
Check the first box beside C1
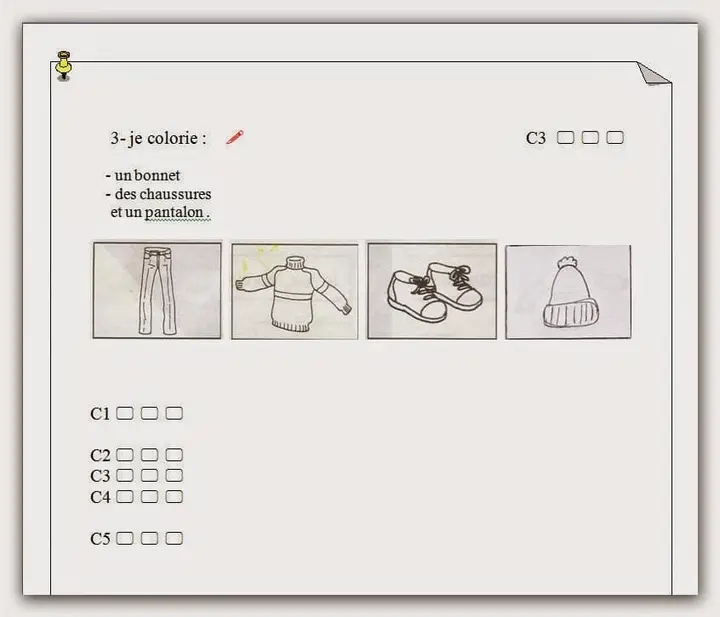coord(125,413)
